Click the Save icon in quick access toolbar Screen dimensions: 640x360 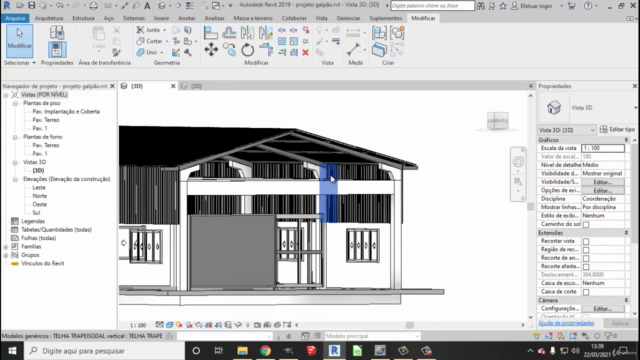[x=31, y=6]
